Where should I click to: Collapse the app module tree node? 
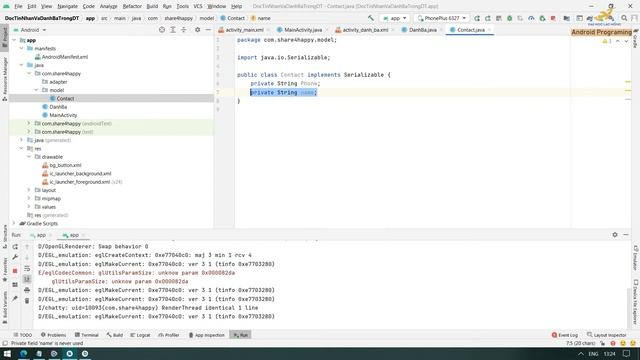(x=14, y=40)
